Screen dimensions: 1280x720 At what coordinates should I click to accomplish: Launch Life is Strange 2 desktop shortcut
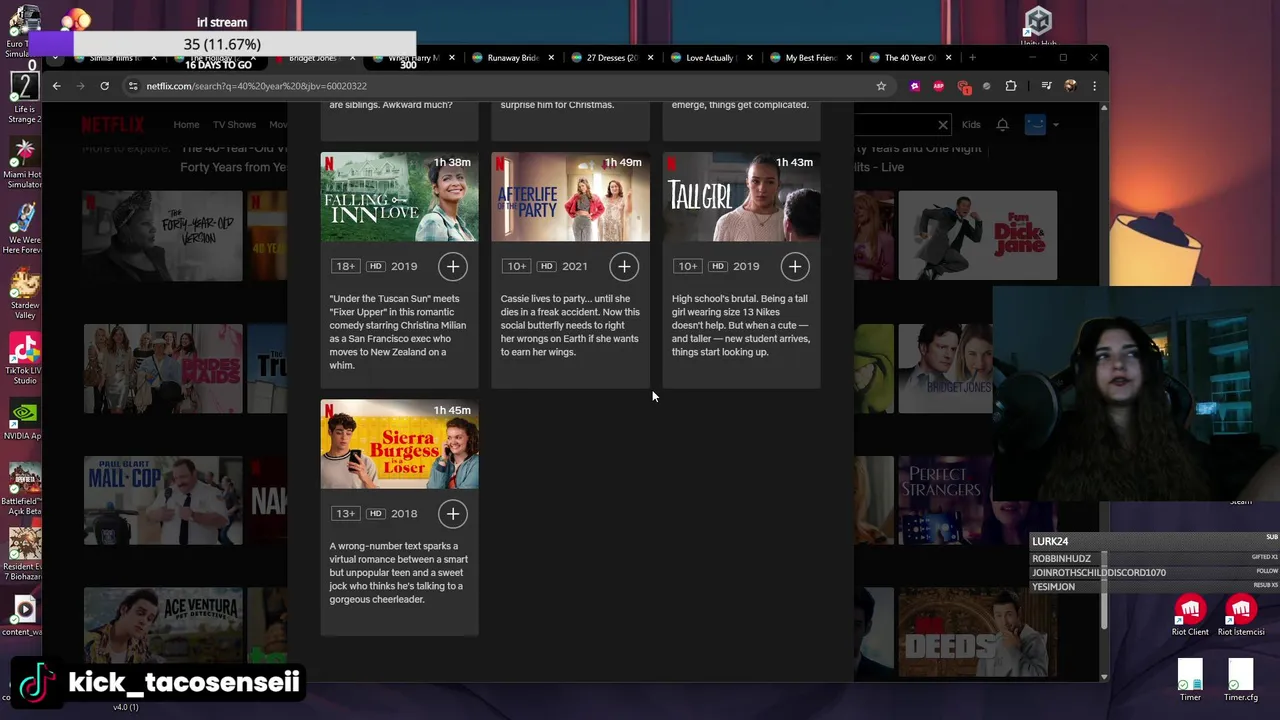25,98
